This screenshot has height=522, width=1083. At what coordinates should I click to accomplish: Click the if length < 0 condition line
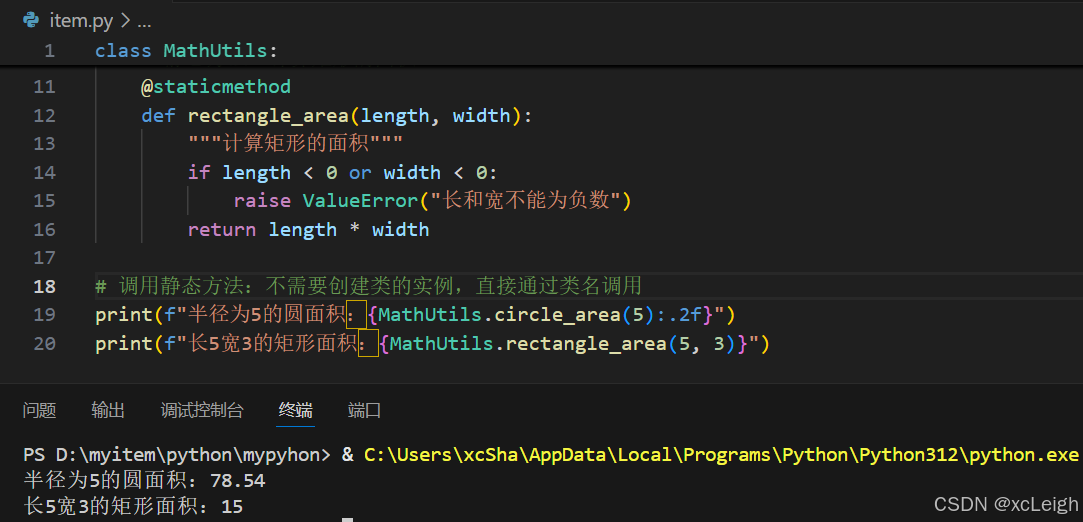(x=343, y=173)
